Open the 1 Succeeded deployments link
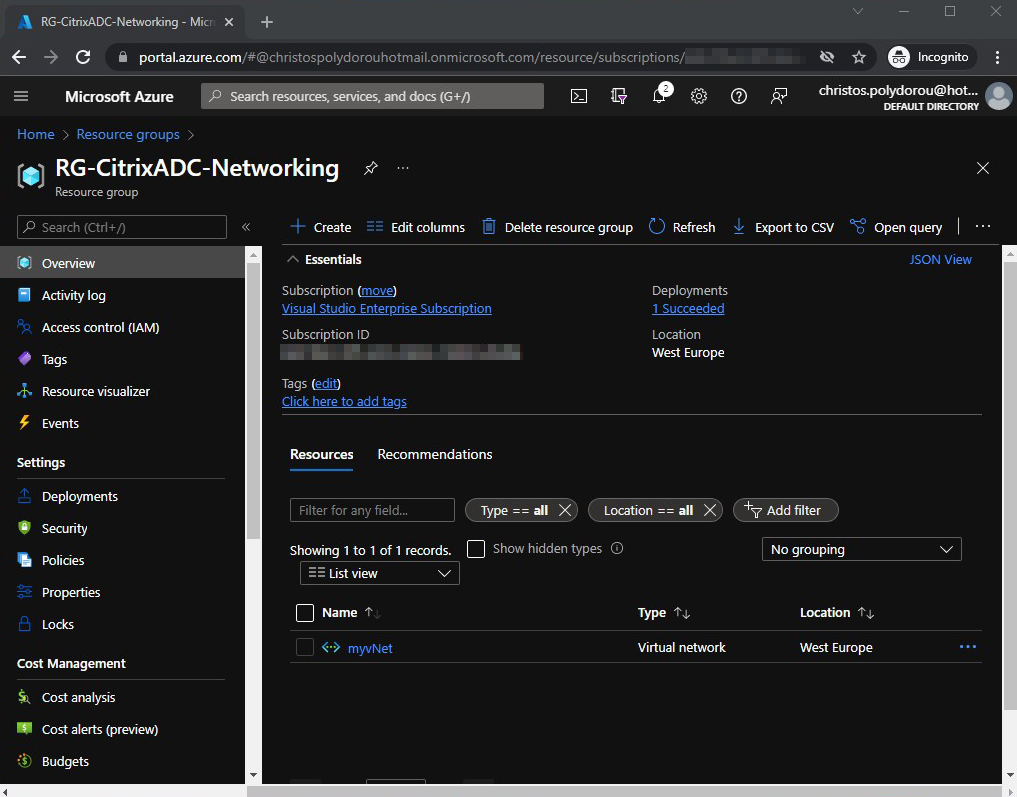Viewport: 1017px width, 797px height. [x=688, y=309]
